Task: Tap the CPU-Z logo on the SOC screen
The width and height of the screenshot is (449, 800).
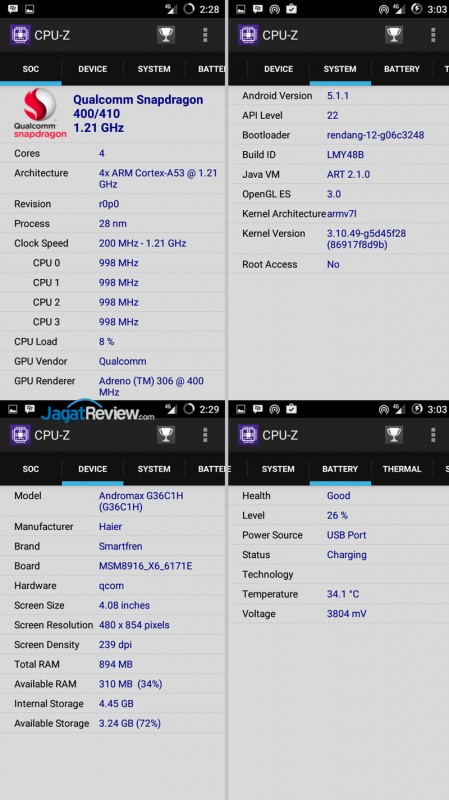Action: 20,35
